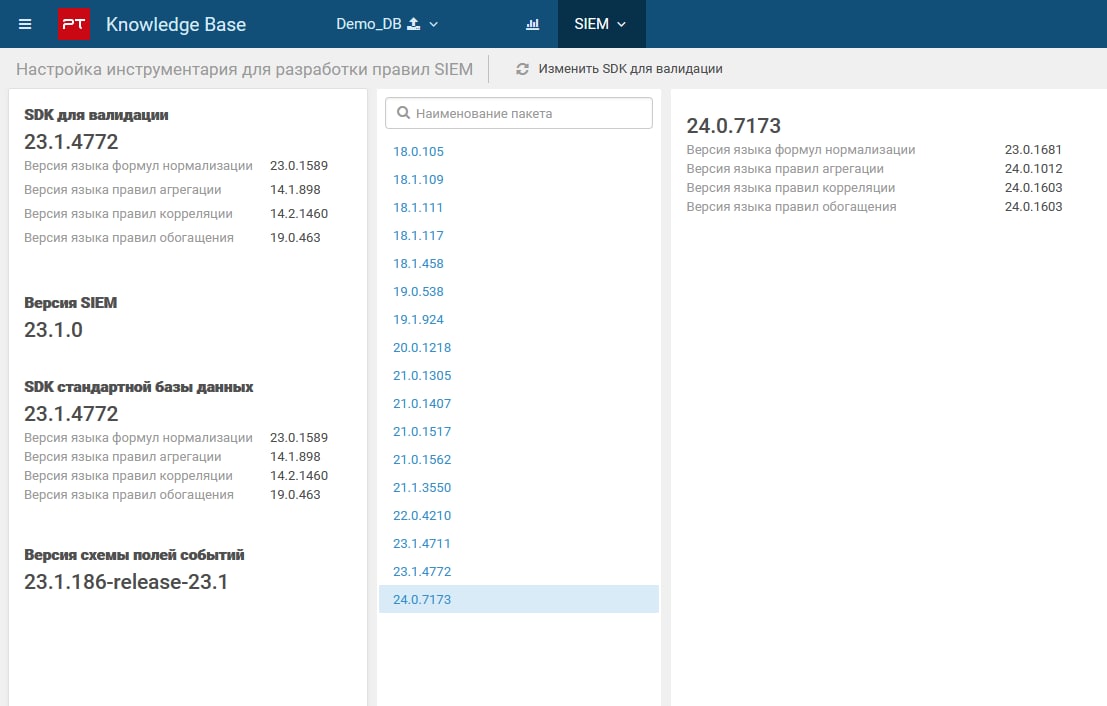Select package 23.1.4711
The height and width of the screenshot is (706, 1107).
coord(422,544)
